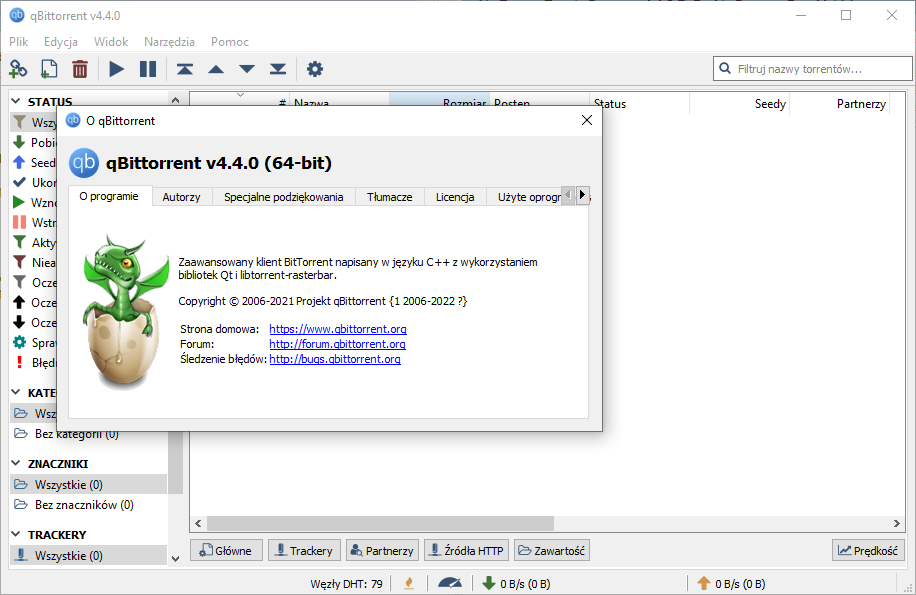Open the Plik menu

click(x=19, y=41)
